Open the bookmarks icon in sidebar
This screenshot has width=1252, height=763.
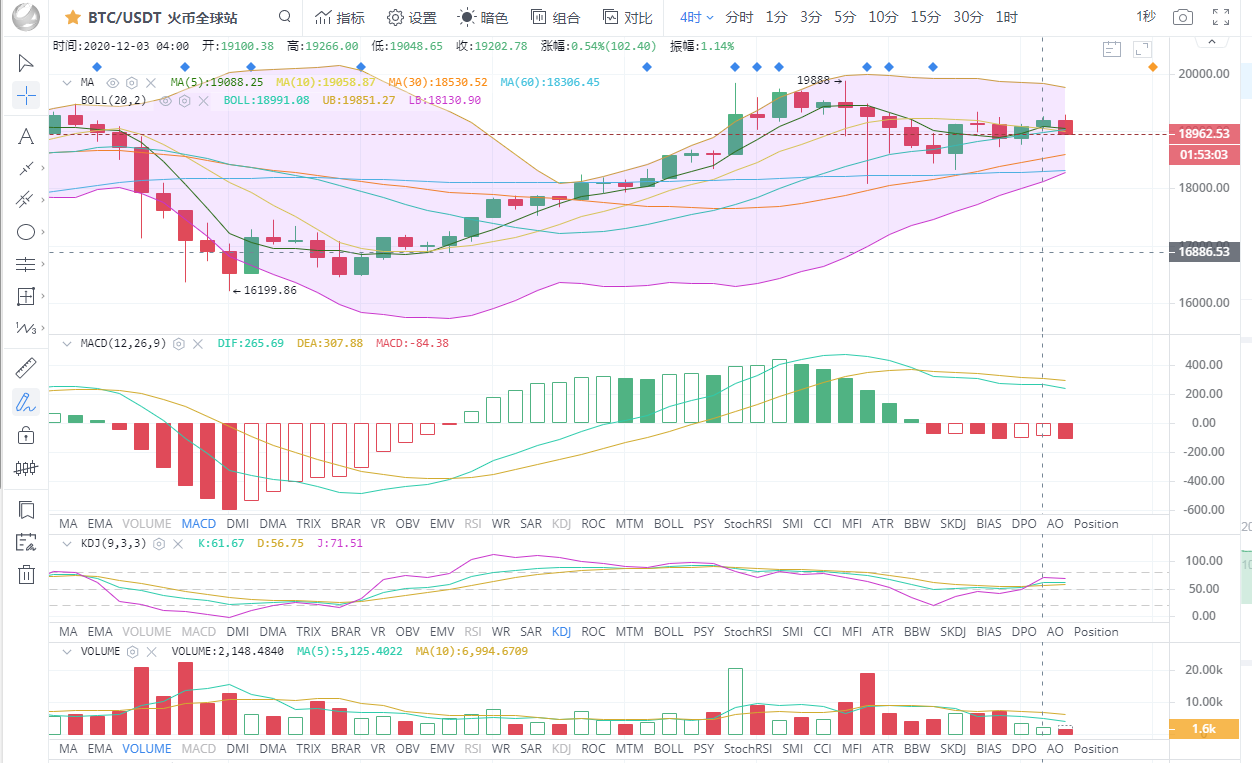point(26,510)
